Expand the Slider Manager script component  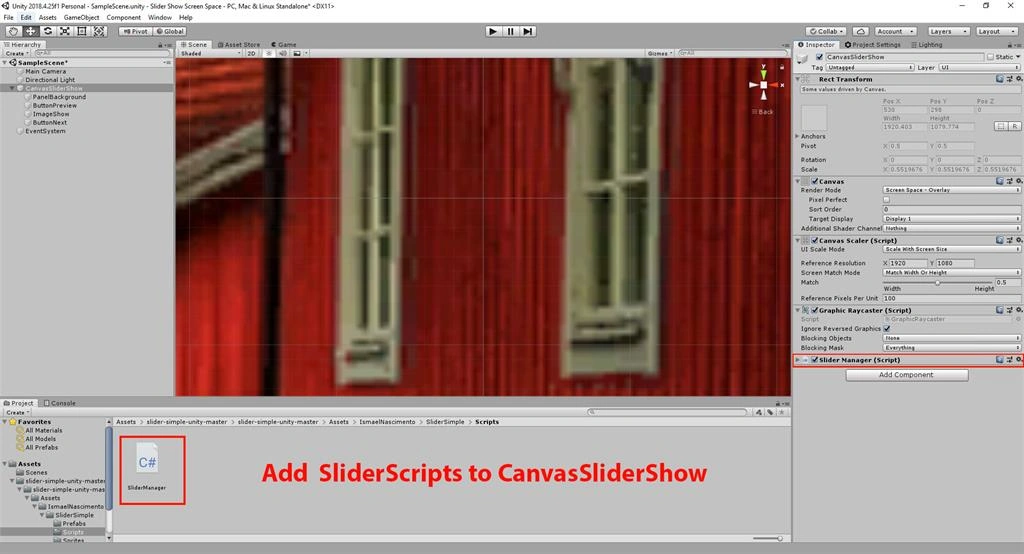pos(797,359)
